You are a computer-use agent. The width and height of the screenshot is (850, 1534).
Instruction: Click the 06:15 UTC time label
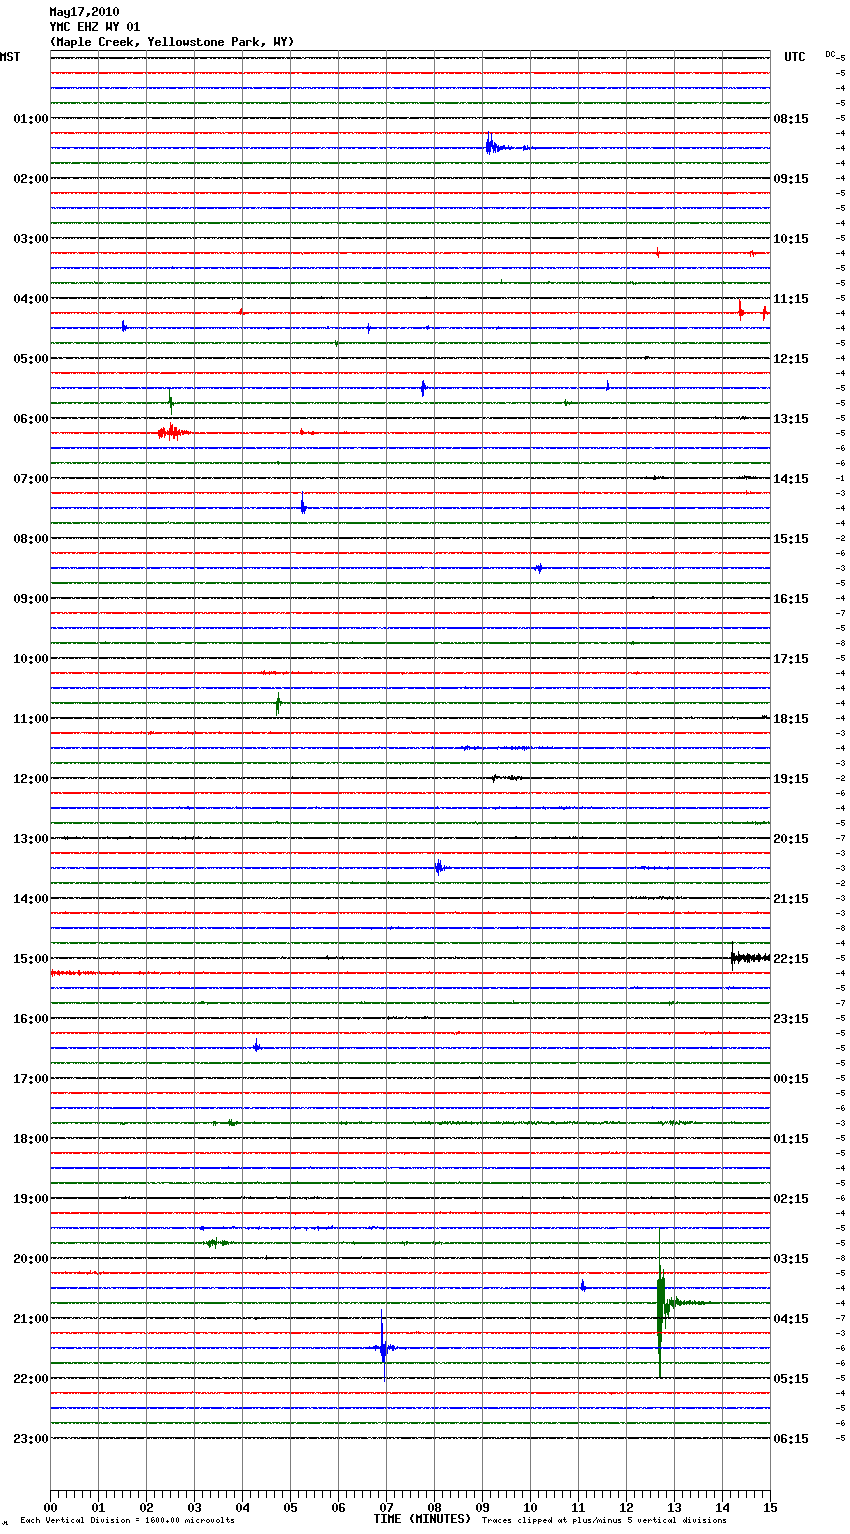791,1438
